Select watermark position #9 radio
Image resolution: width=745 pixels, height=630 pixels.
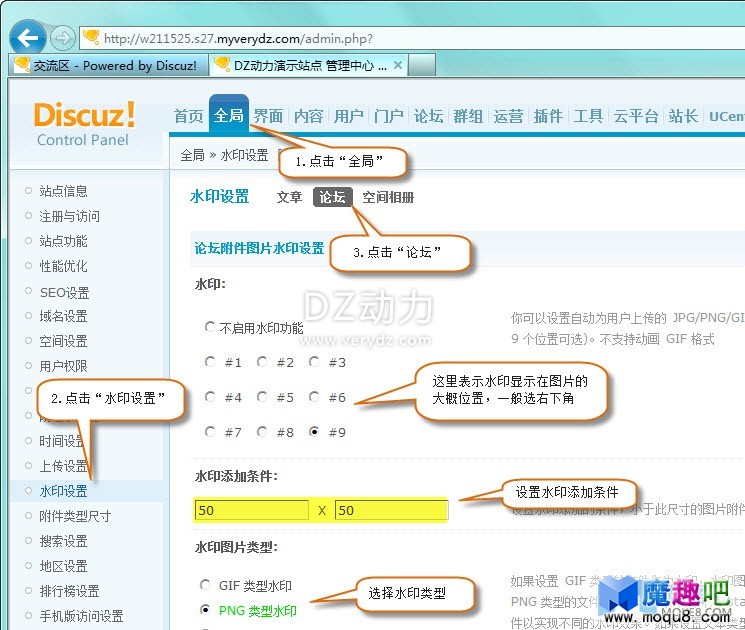[x=314, y=431]
